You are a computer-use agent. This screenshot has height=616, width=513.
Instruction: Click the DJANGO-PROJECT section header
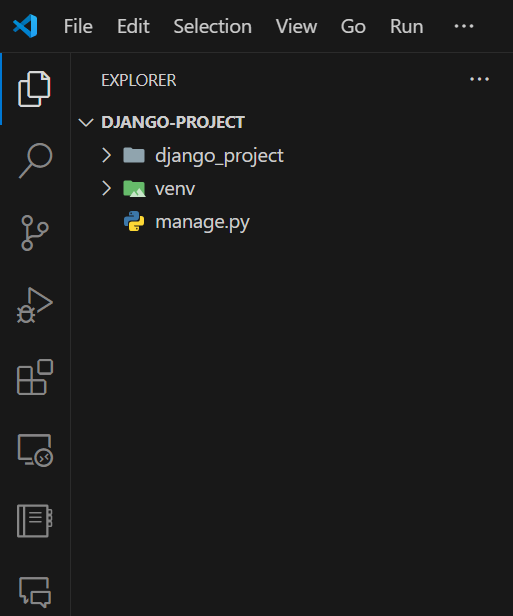pos(173,122)
